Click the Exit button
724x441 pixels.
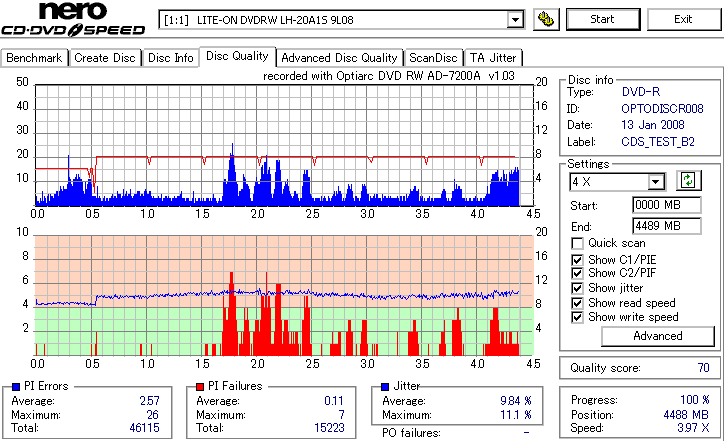[683, 19]
